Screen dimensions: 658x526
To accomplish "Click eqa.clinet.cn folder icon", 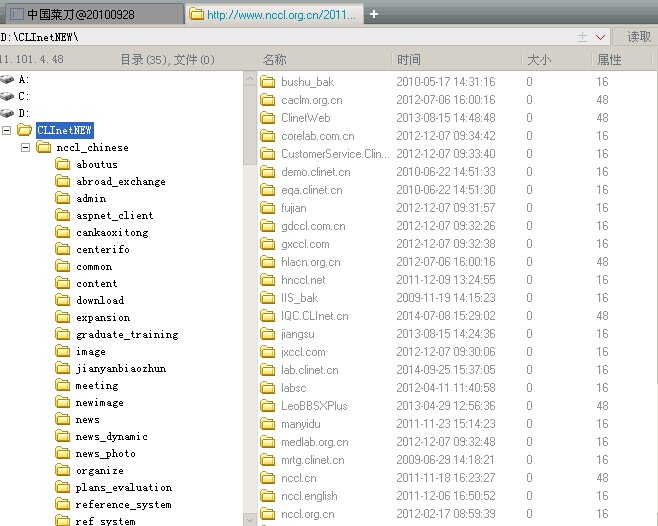I will point(267,190).
